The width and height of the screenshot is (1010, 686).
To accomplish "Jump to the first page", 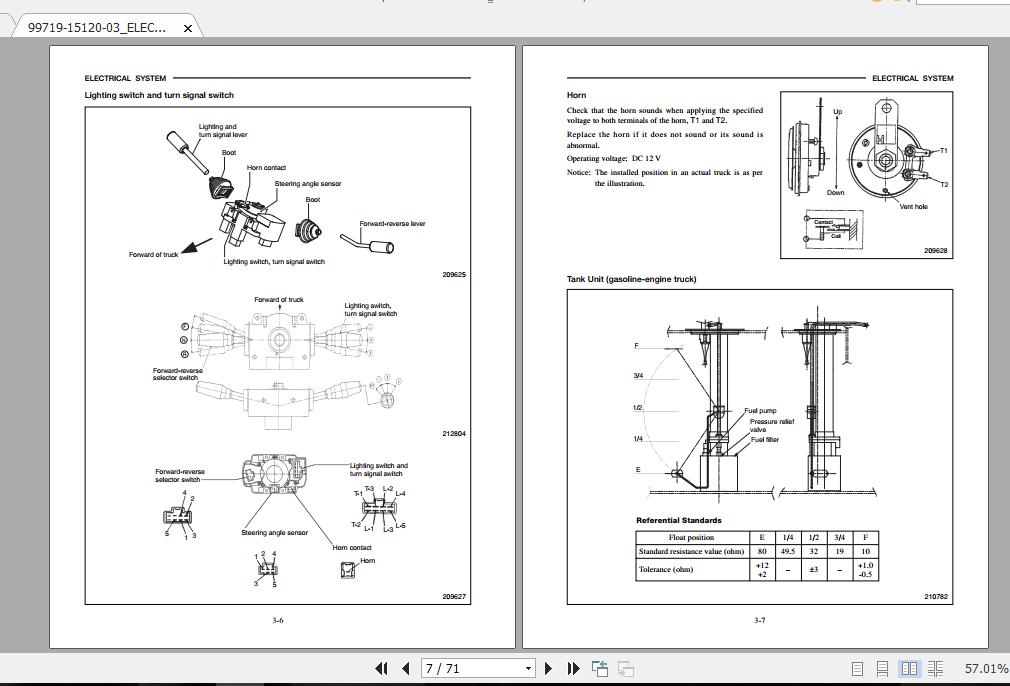I will coord(381,668).
